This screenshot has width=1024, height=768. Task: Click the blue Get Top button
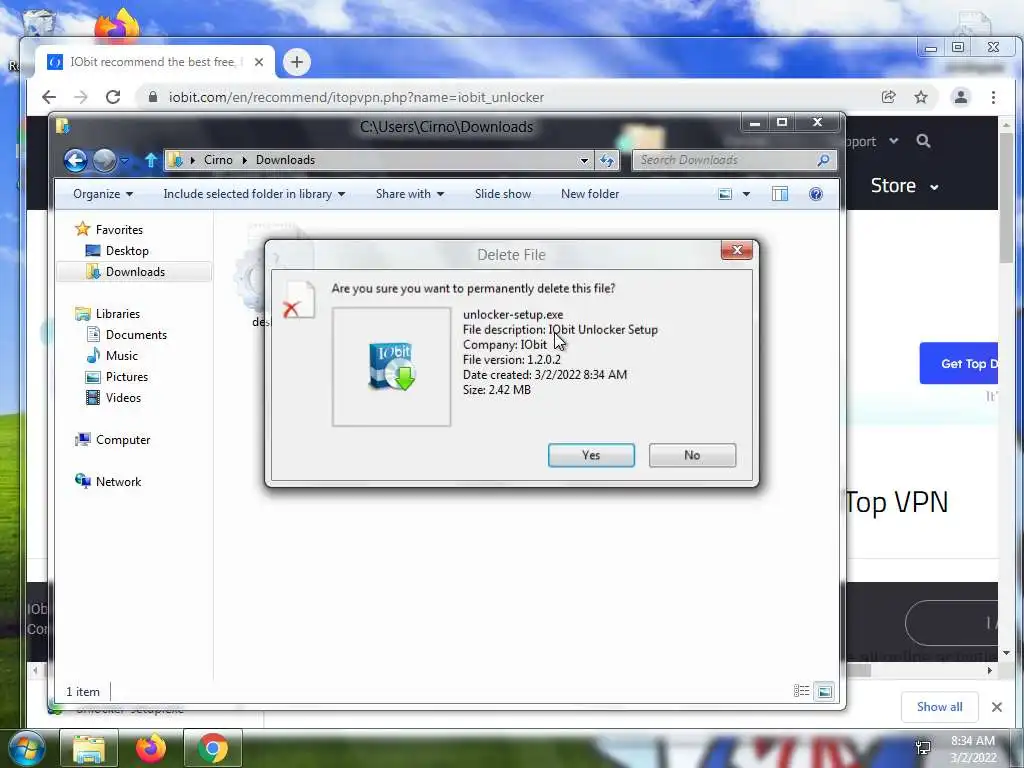pyautogui.click(x=959, y=363)
